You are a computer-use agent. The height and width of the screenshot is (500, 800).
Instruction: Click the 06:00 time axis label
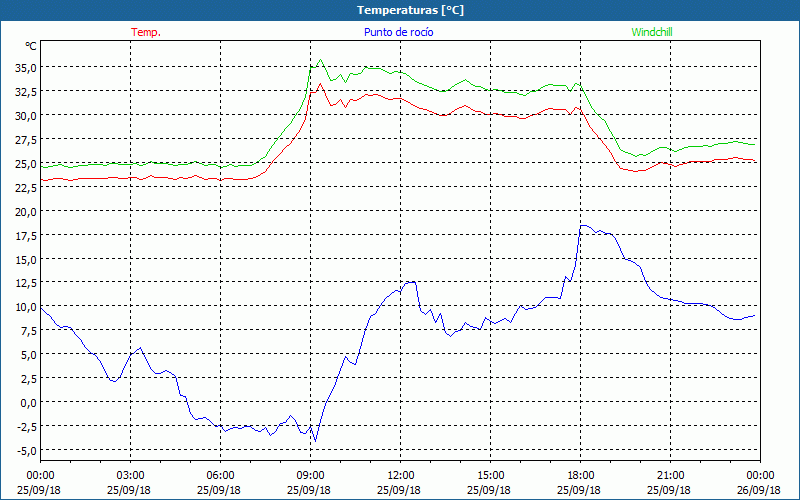(x=220, y=476)
